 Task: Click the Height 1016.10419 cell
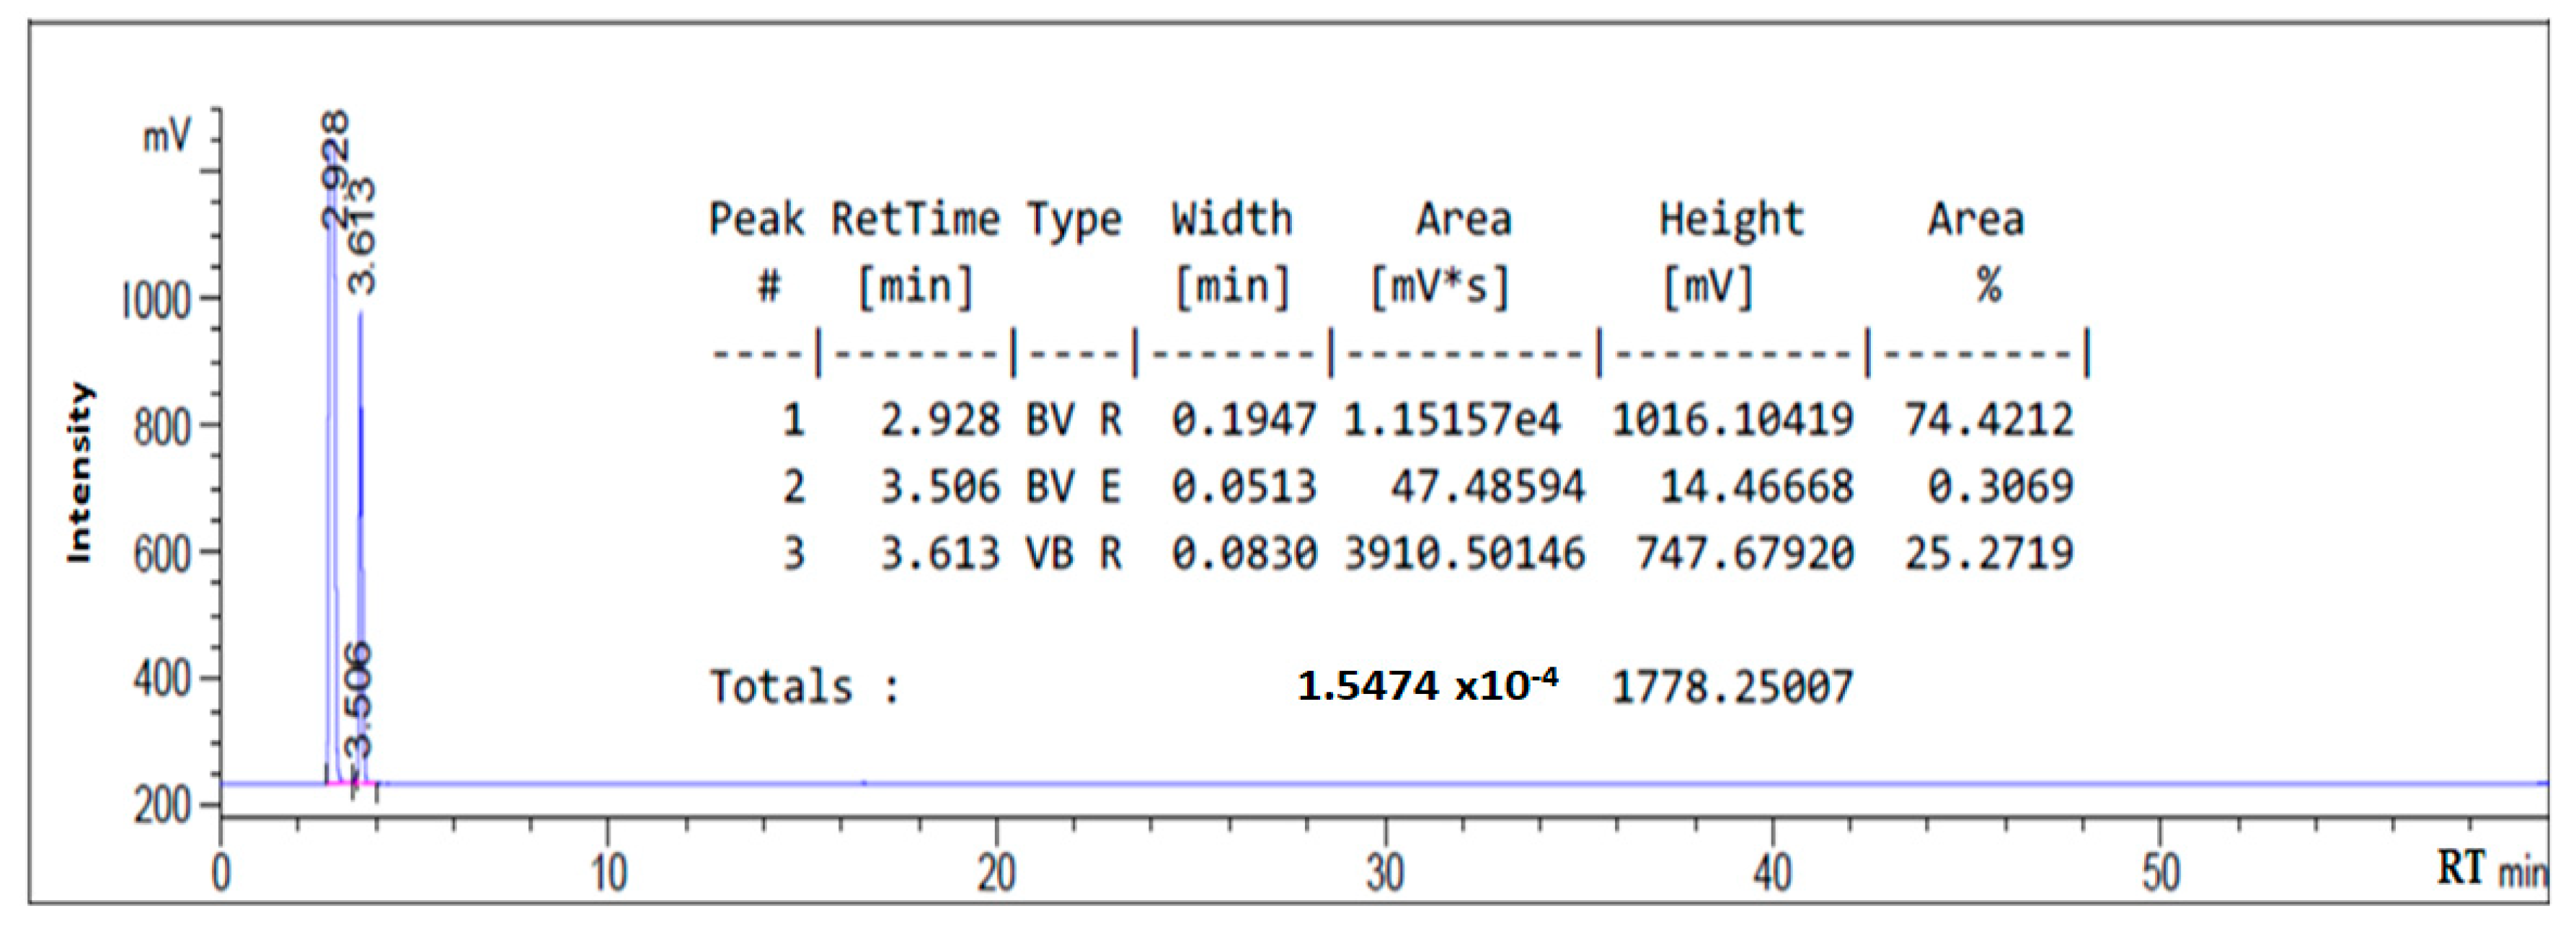pyautogui.click(x=1732, y=420)
